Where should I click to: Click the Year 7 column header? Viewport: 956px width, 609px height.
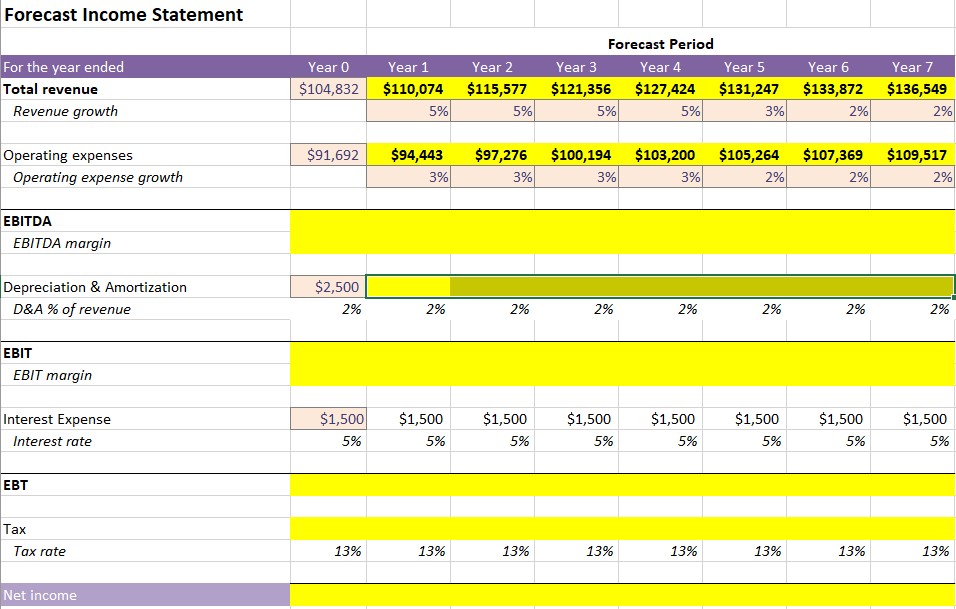[913, 66]
